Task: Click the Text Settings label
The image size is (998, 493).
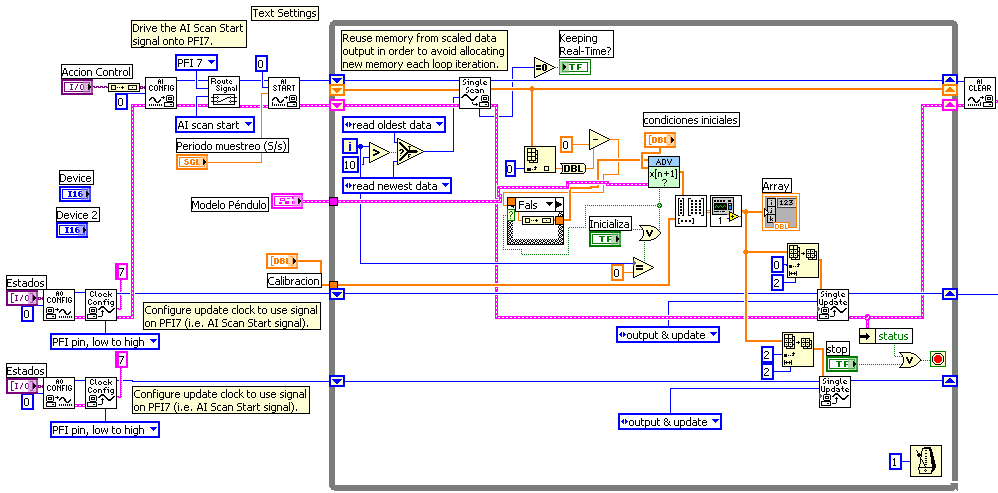Action: pyautogui.click(x=285, y=13)
